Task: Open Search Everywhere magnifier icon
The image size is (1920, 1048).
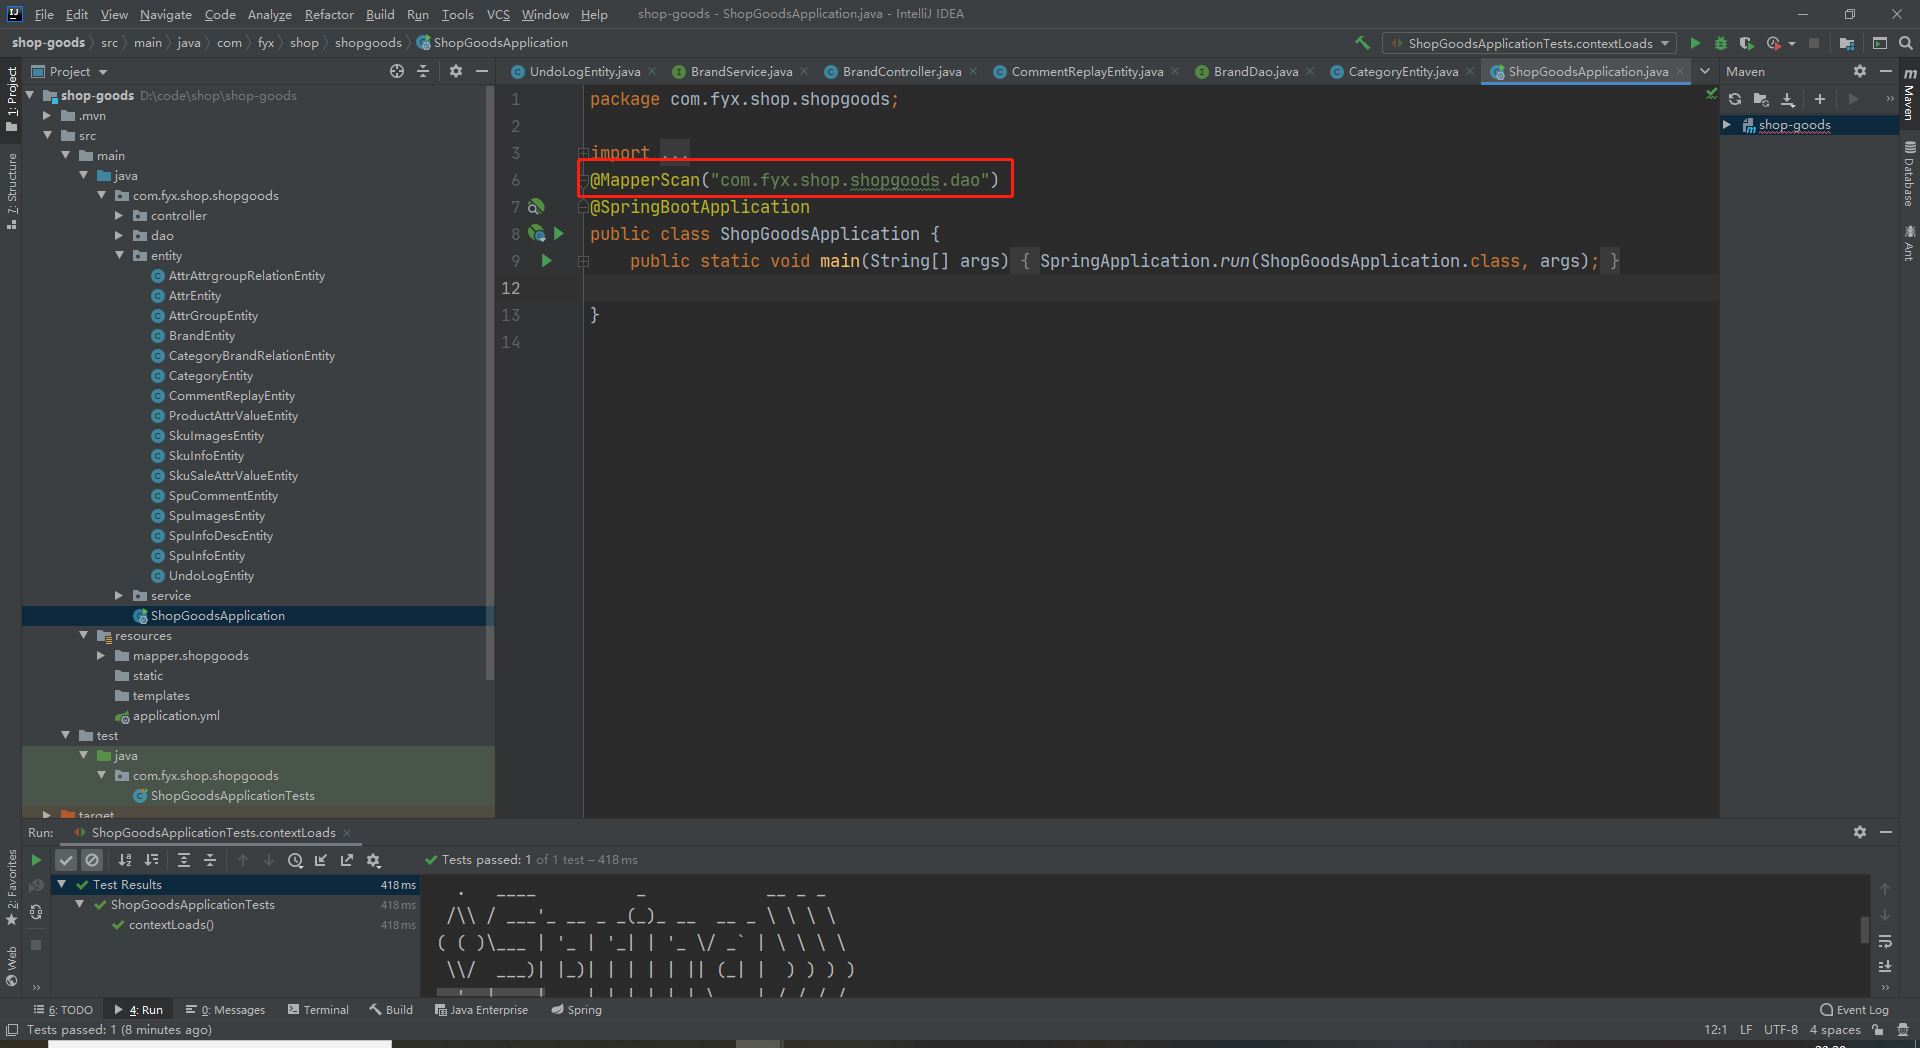Action: click(1906, 43)
